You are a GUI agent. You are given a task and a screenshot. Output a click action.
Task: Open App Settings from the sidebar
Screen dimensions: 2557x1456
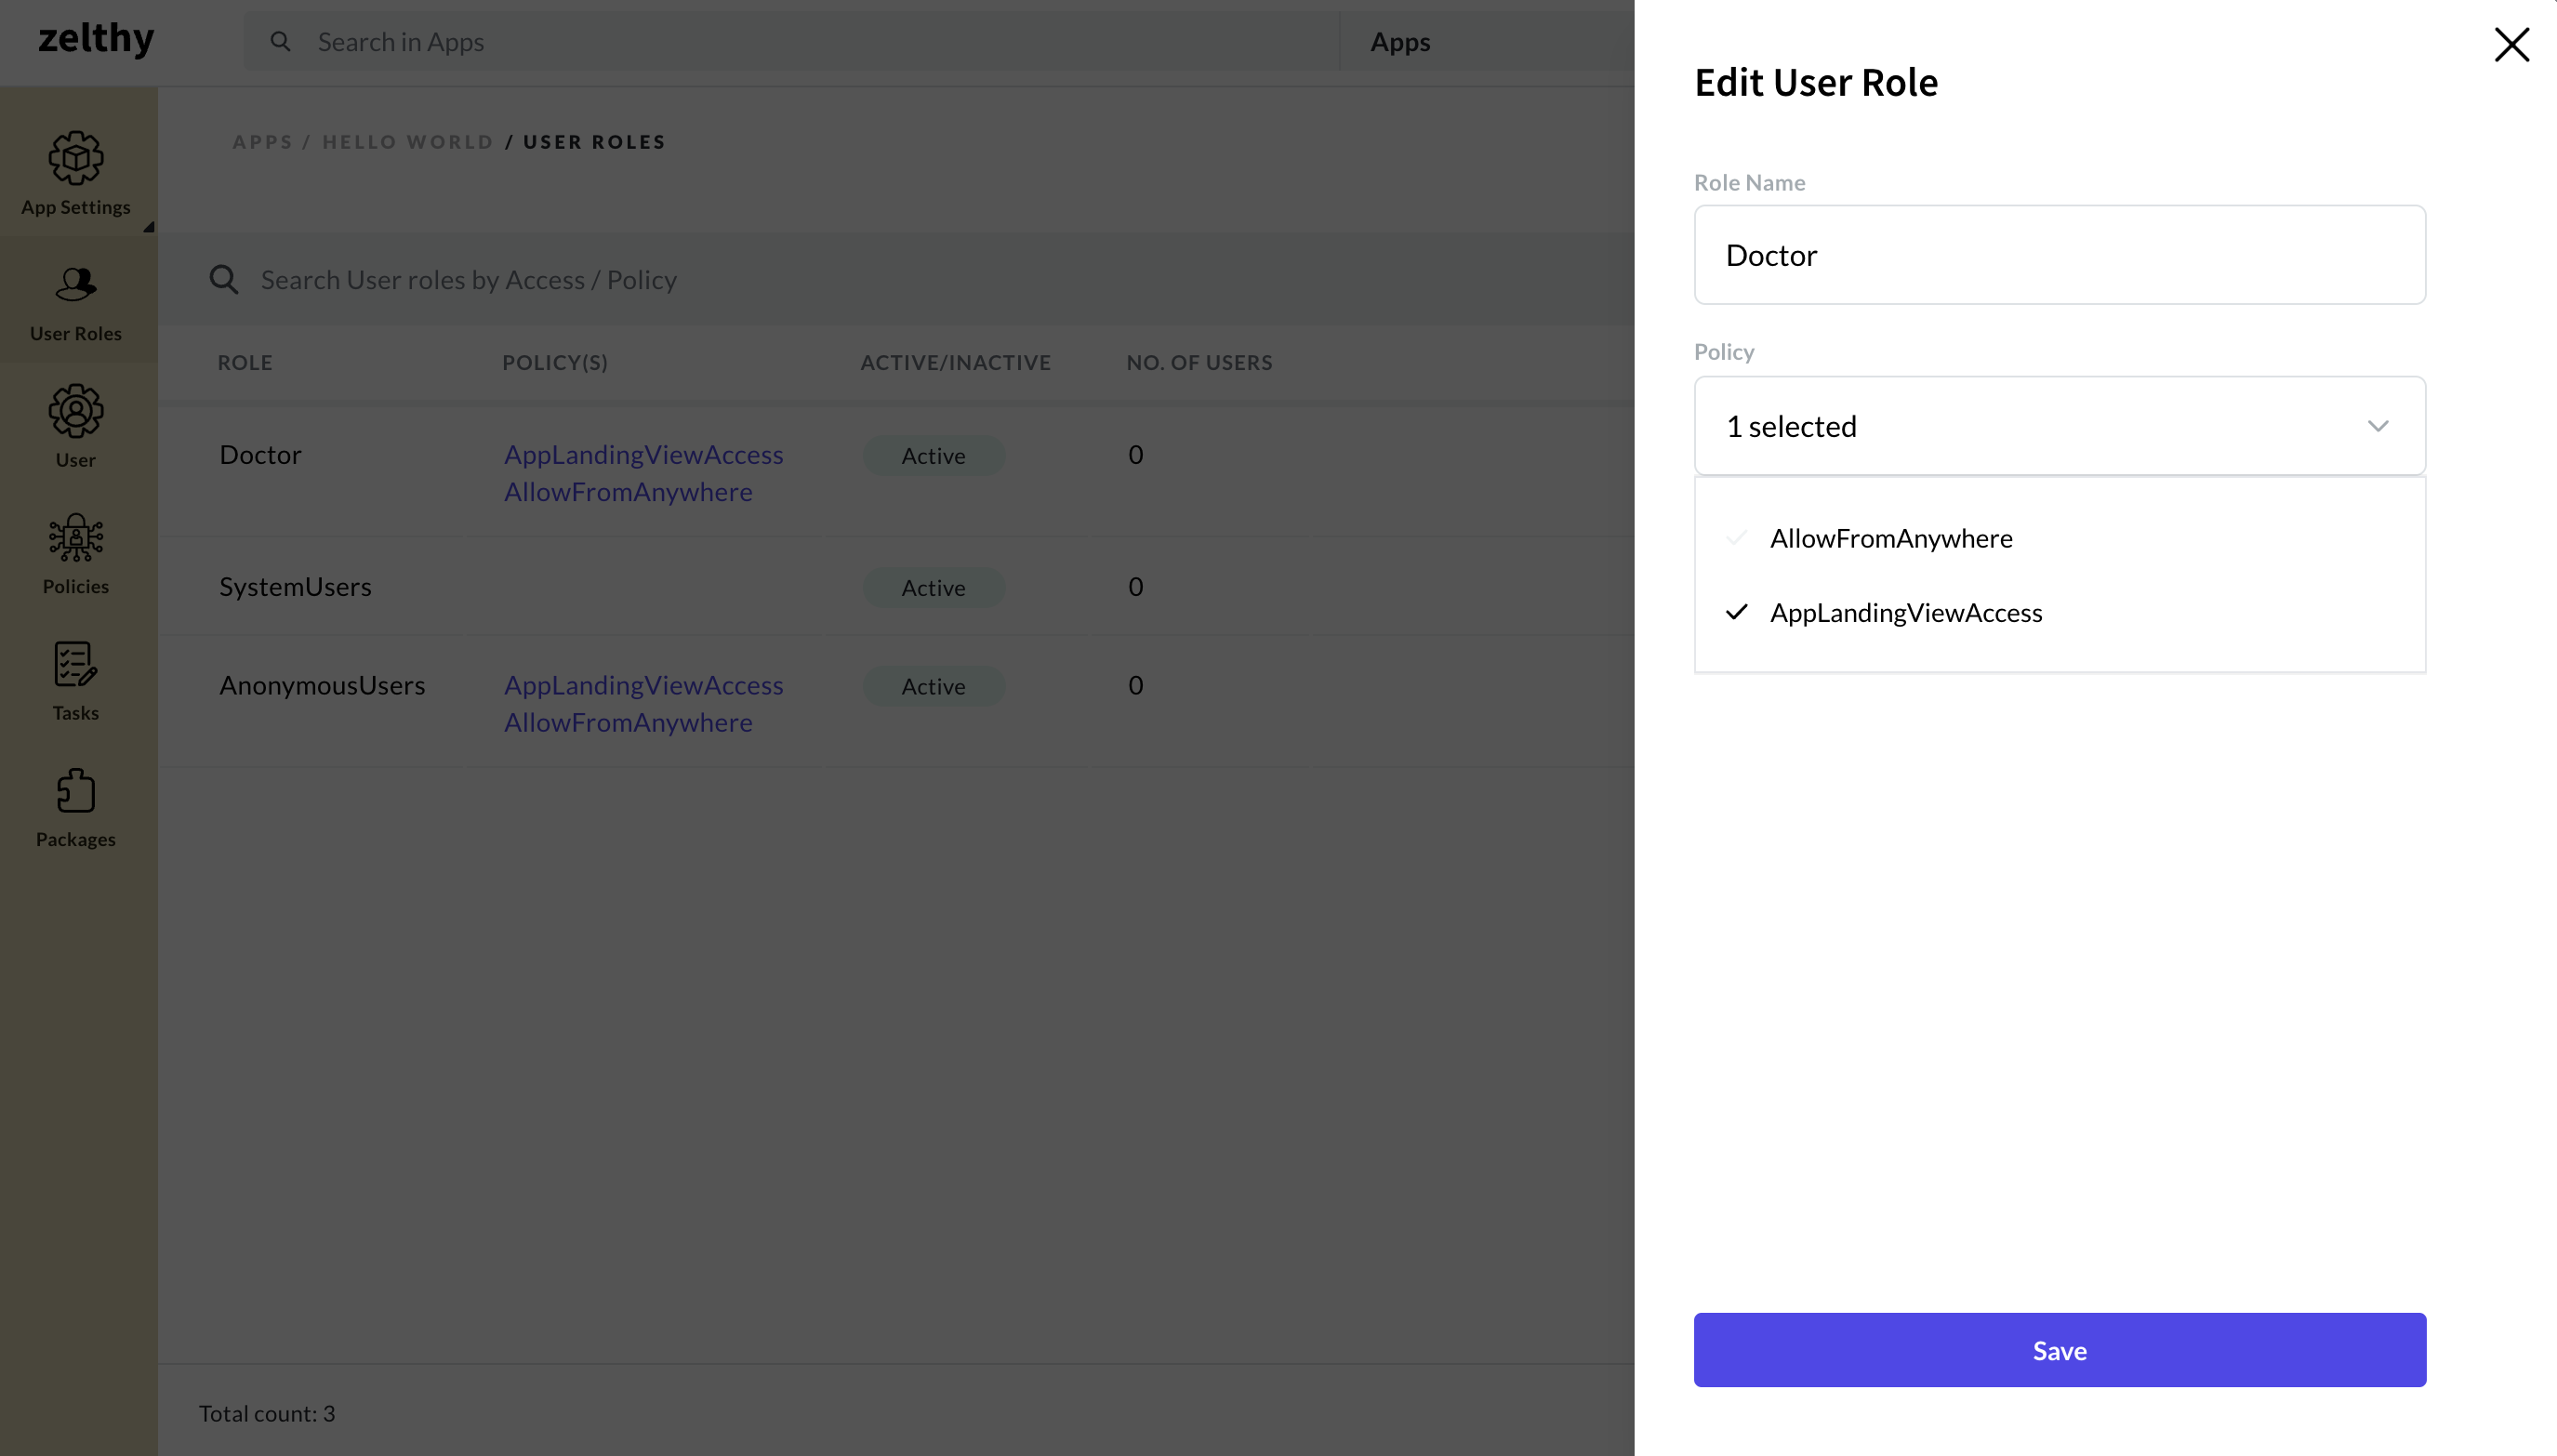click(76, 173)
